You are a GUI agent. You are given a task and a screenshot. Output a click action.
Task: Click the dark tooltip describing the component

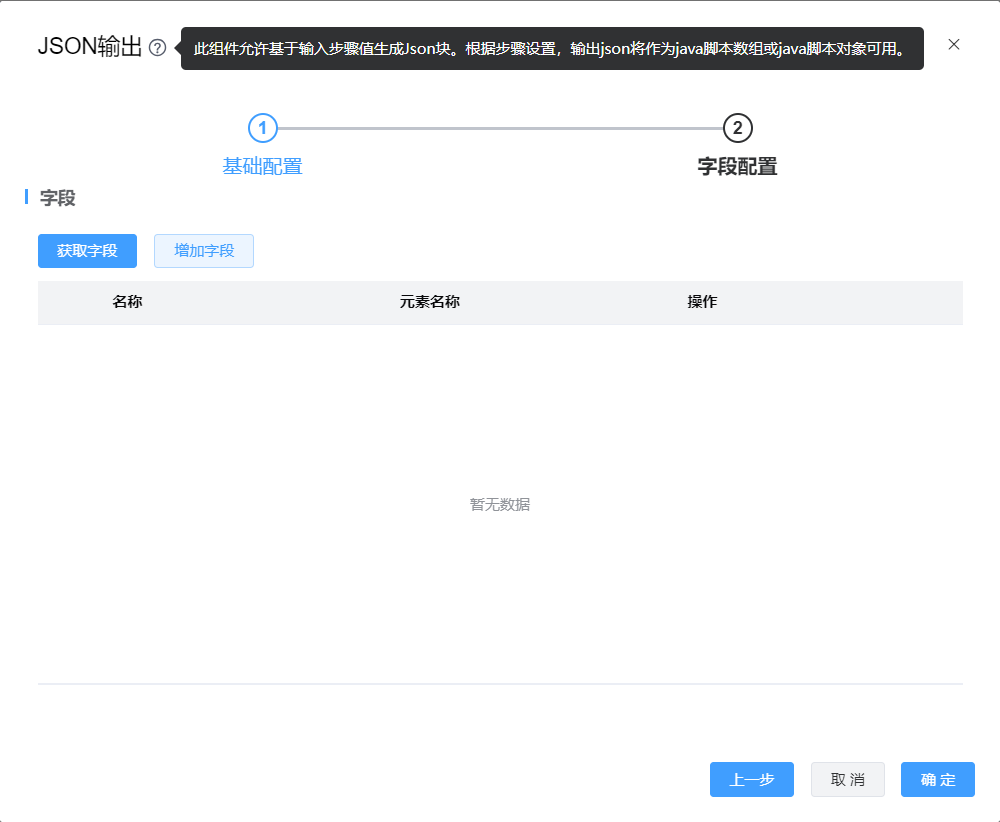(552, 48)
